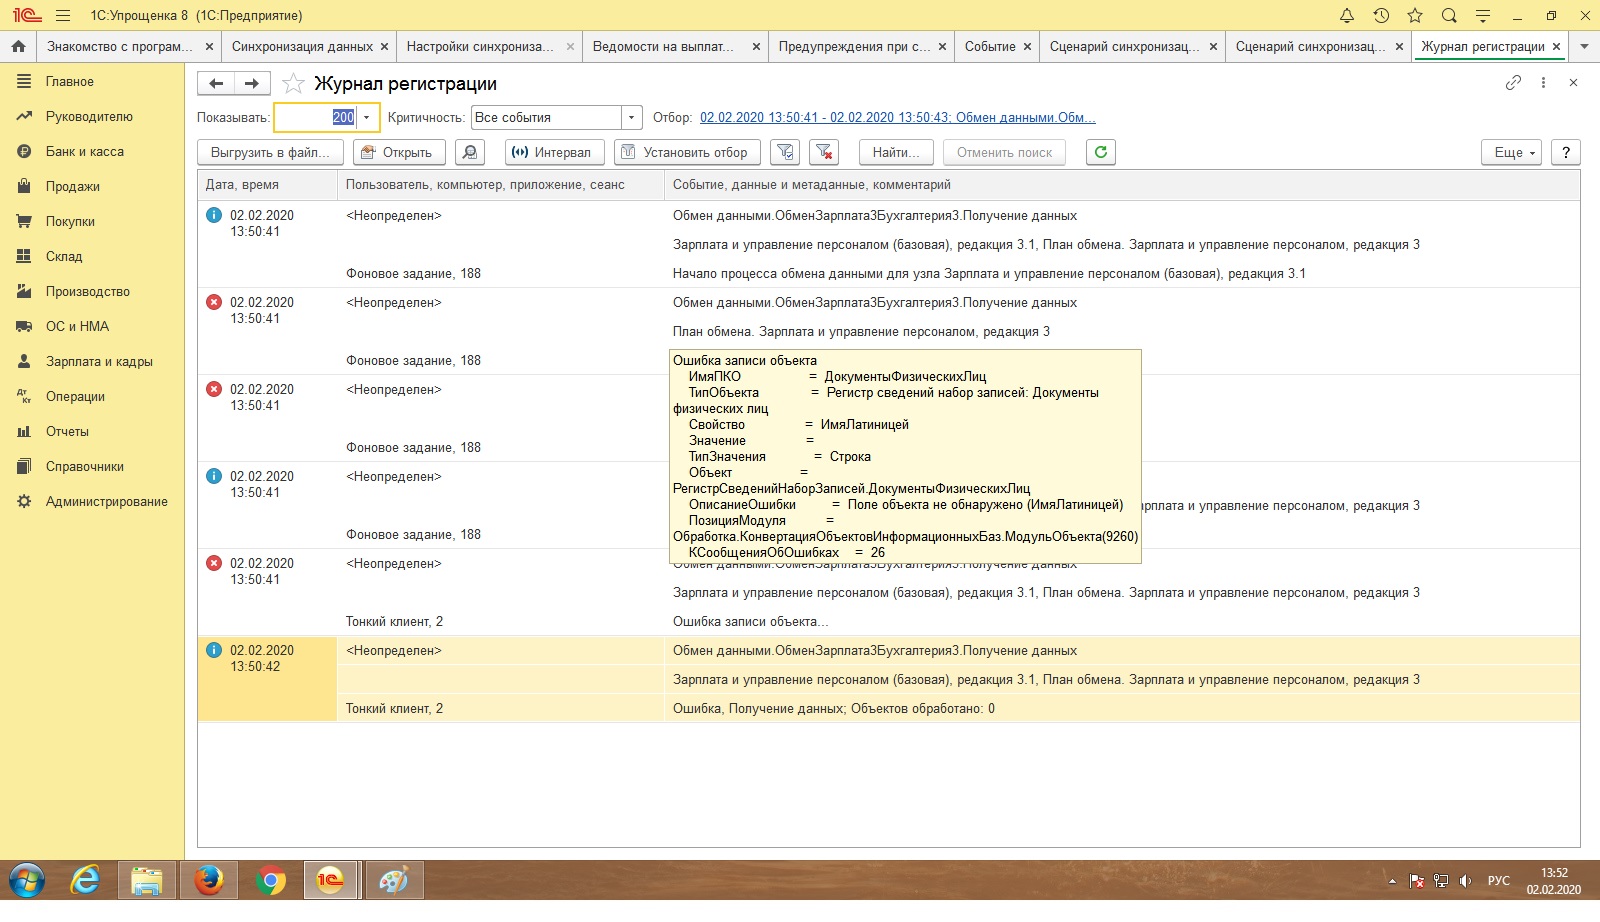Expand the Показывать count dropdown
The height and width of the screenshot is (922, 1600).
tap(367, 117)
